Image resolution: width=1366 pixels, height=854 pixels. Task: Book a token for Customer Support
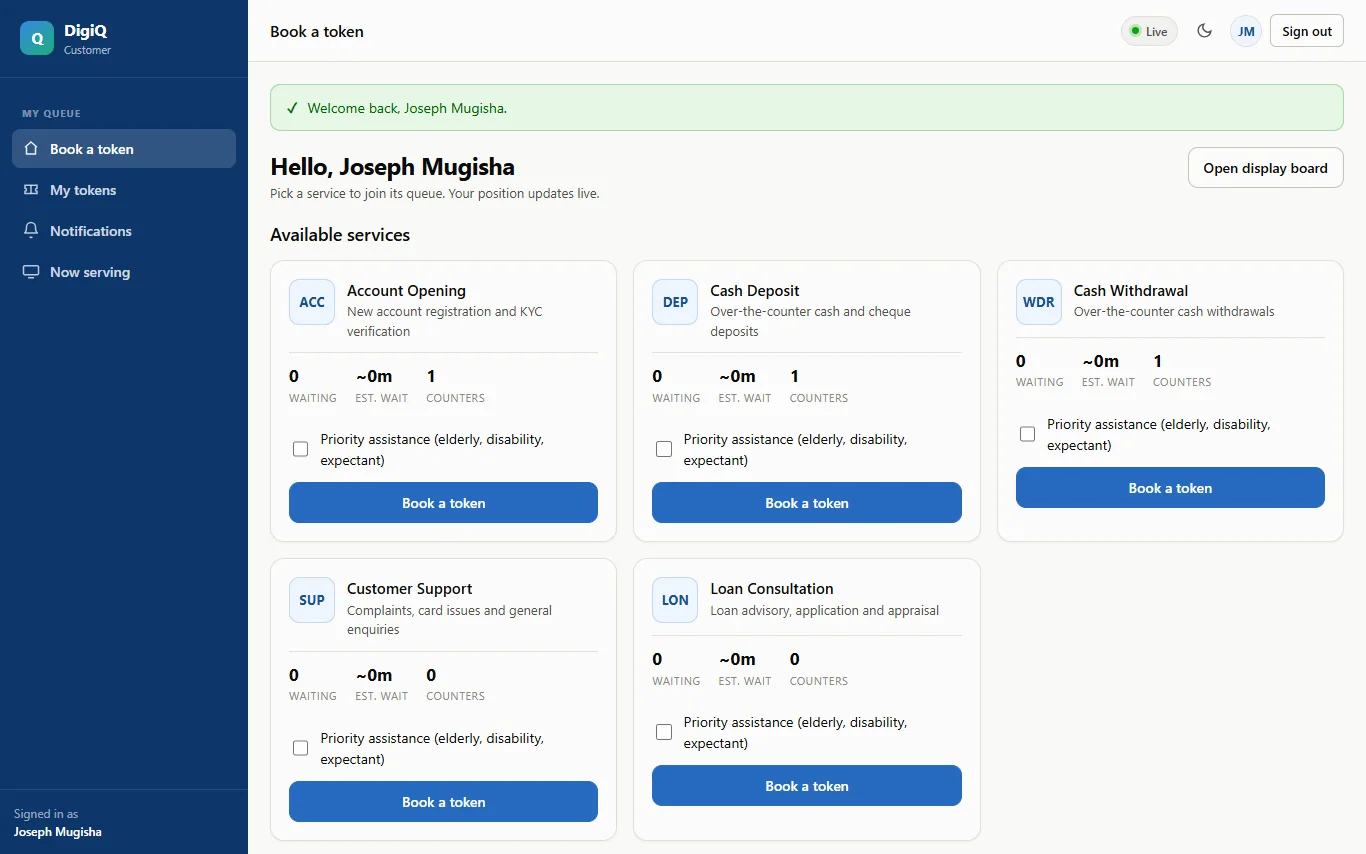443,802
